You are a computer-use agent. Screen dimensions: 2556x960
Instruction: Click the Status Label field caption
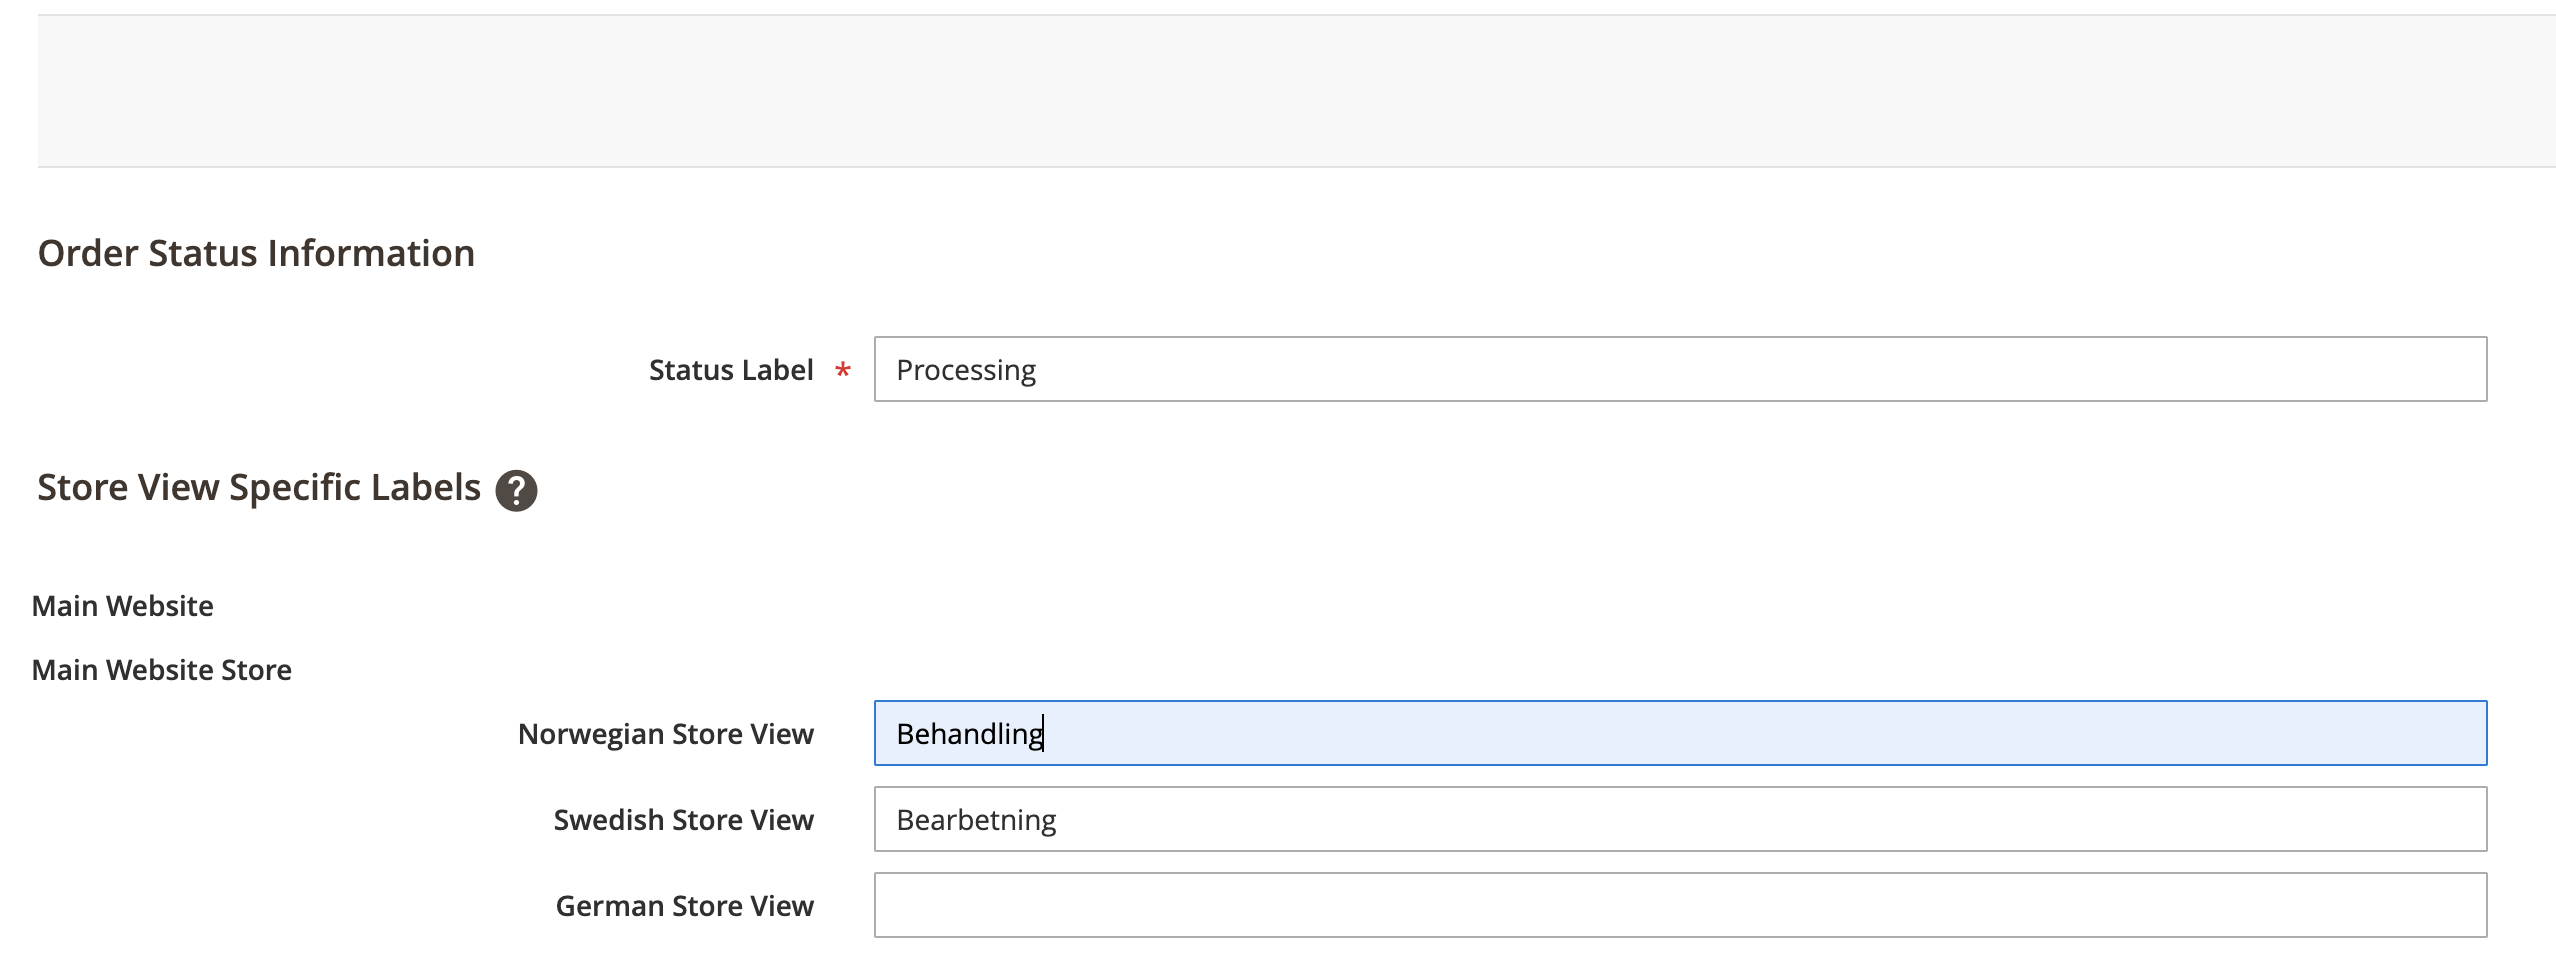[731, 370]
